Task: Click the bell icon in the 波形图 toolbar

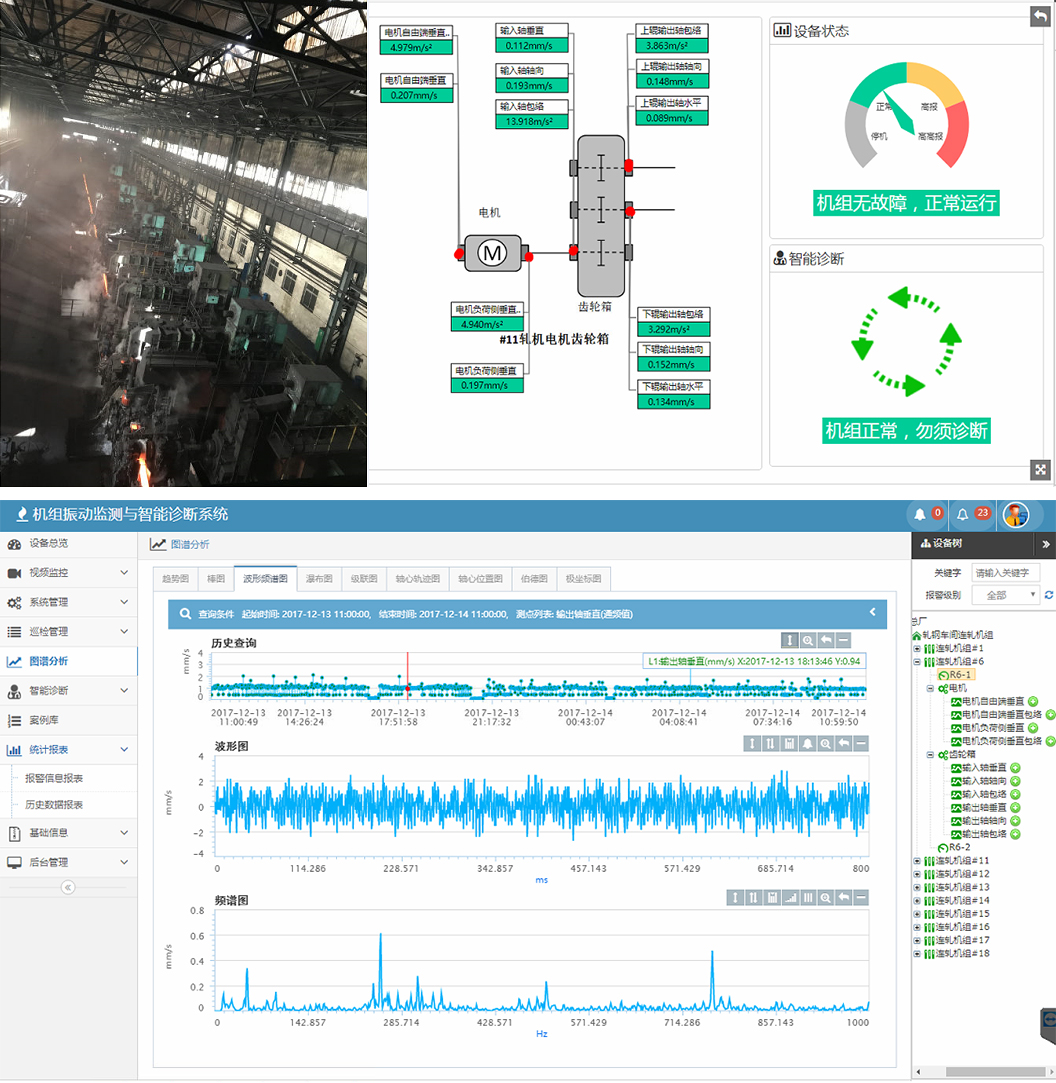Action: [807, 743]
